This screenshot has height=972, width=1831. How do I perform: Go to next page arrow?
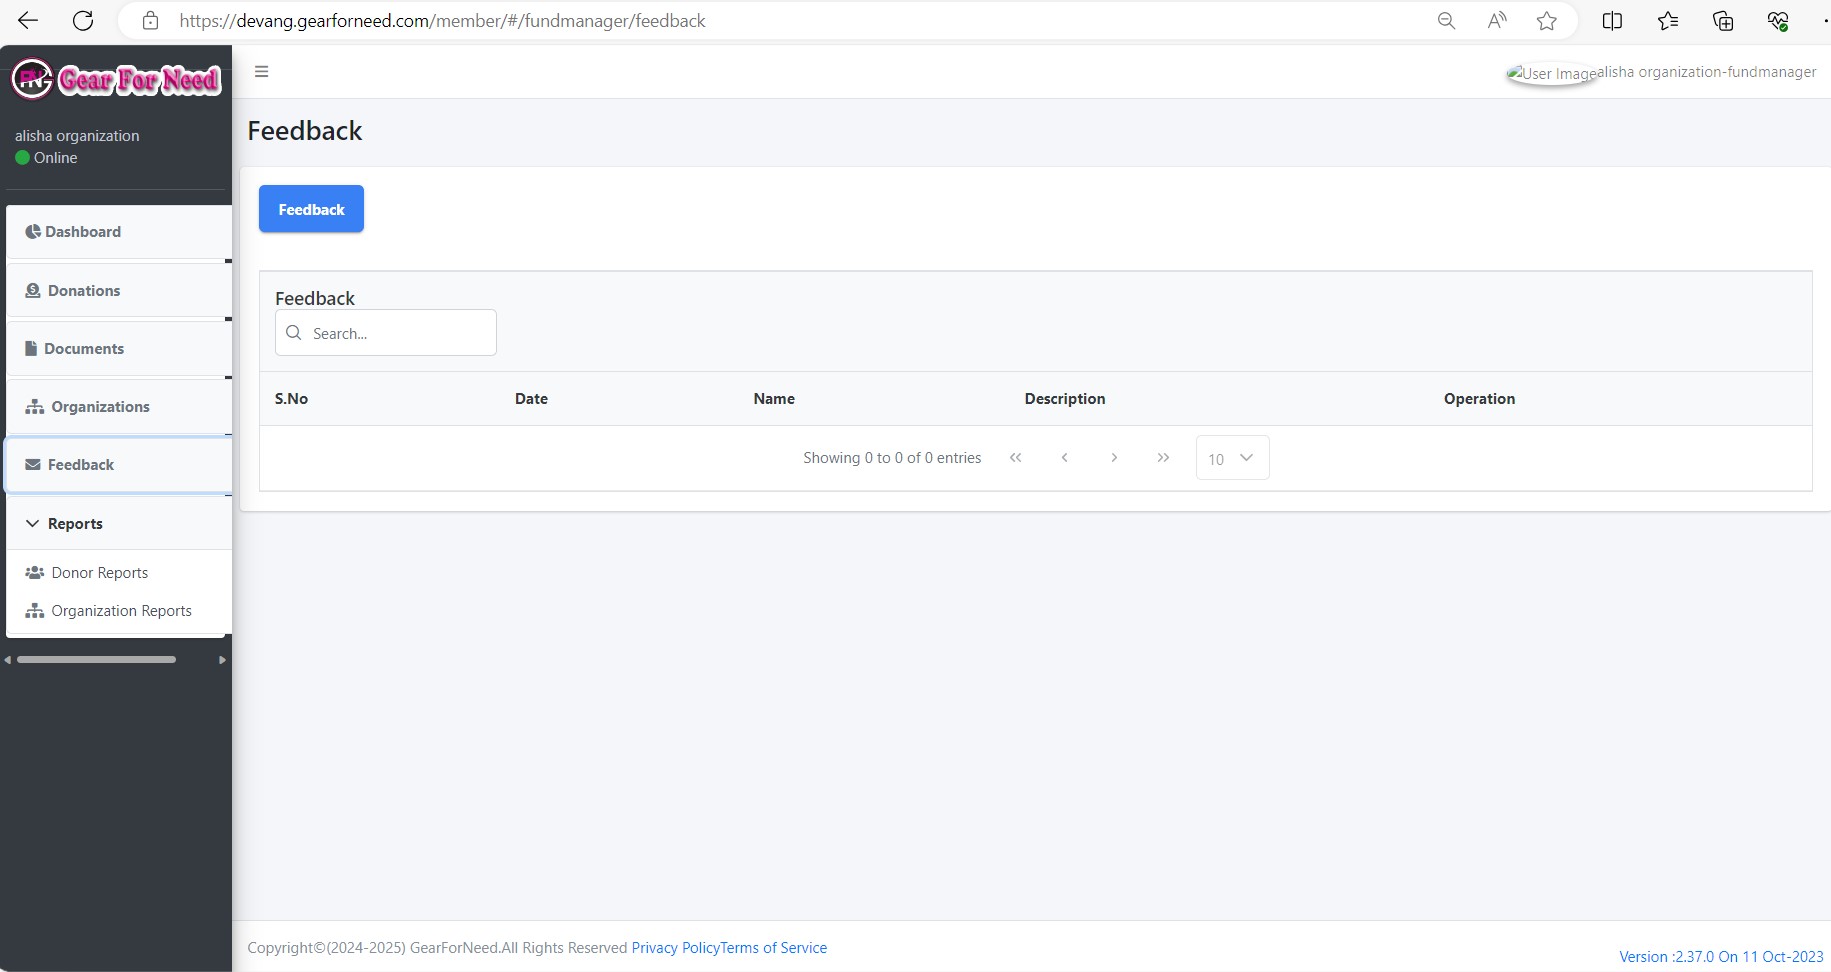pyautogui.click(x=1114, y=457)
